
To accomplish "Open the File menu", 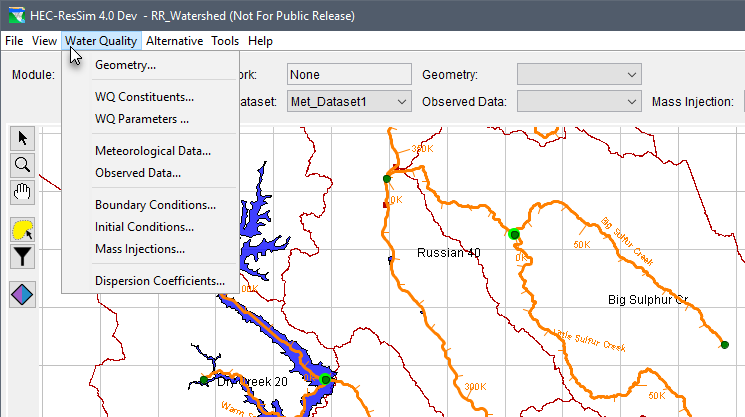I will [x=14, y=41].
